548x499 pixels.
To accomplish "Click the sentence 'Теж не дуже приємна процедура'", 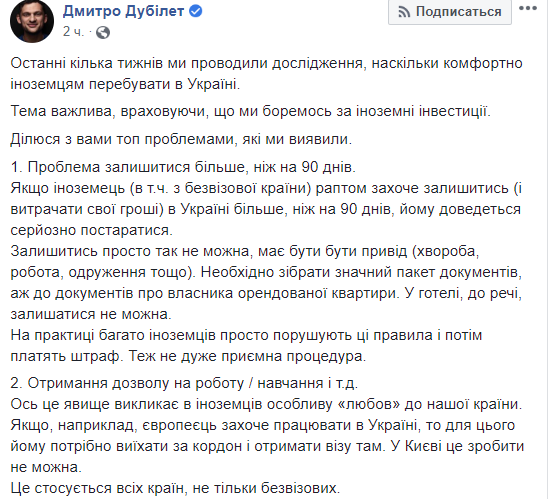I will [x=247, y=356].
